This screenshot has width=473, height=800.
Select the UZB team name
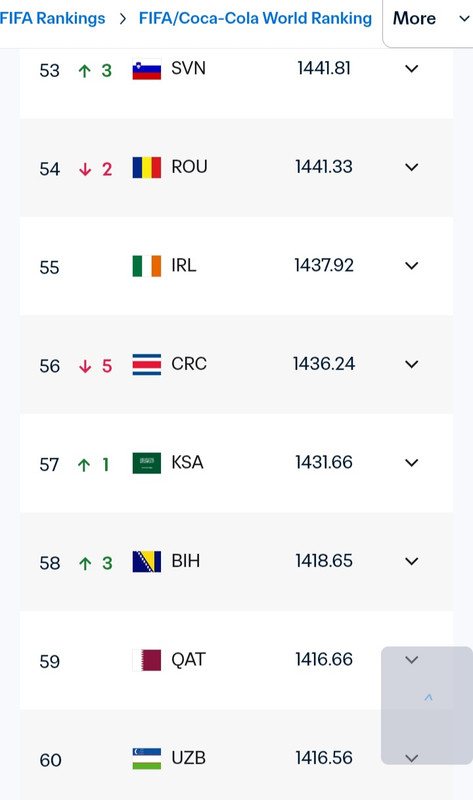point(188,758)
